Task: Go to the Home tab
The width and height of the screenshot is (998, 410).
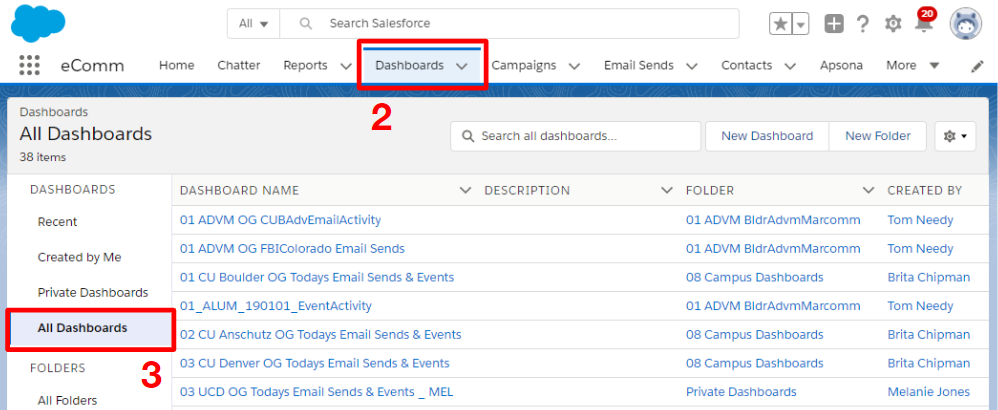Action: pyautogui.click(x=176, y=65)
